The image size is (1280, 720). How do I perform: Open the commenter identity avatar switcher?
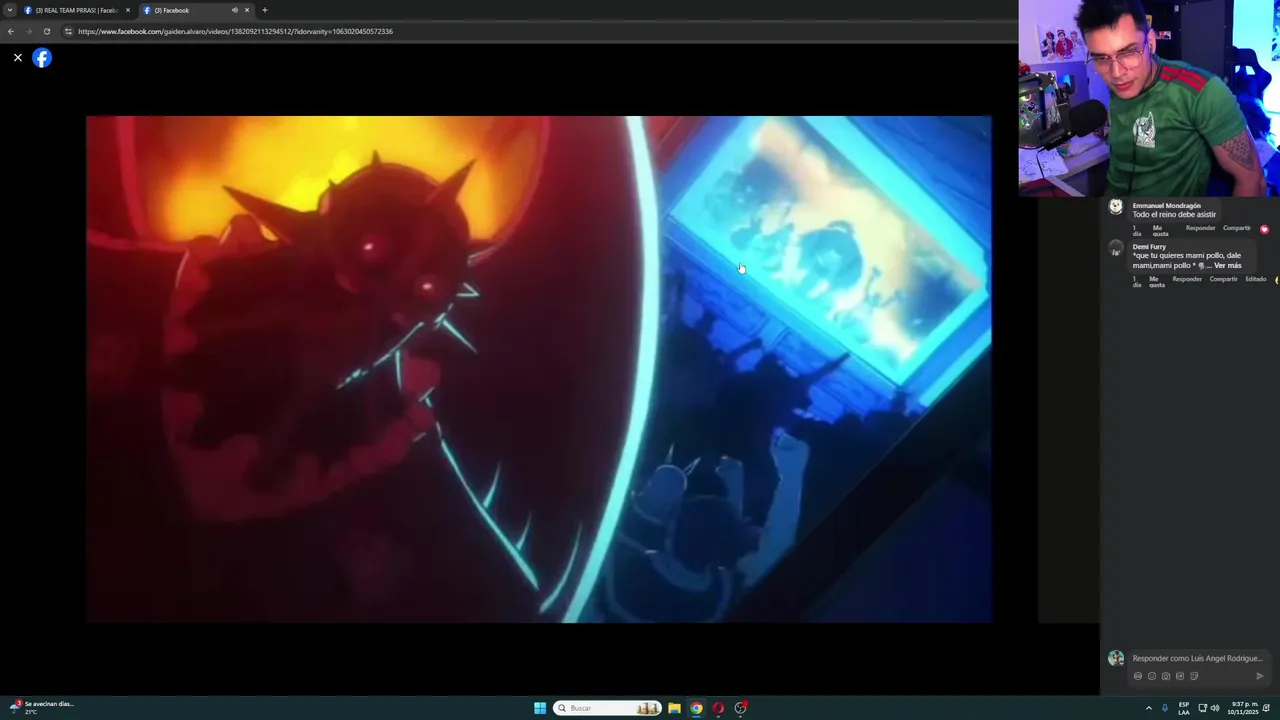point(1116,658)
